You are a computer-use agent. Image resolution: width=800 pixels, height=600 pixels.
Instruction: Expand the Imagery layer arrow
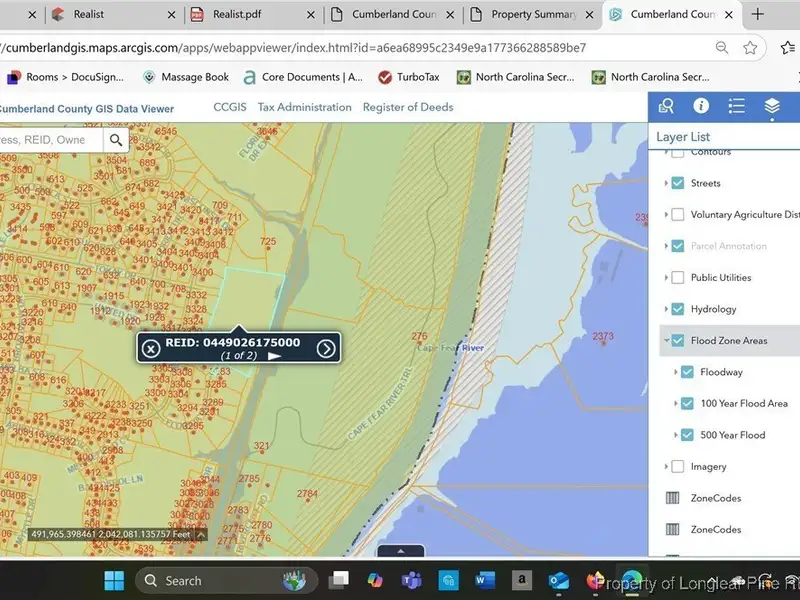(x=666, y=467)
